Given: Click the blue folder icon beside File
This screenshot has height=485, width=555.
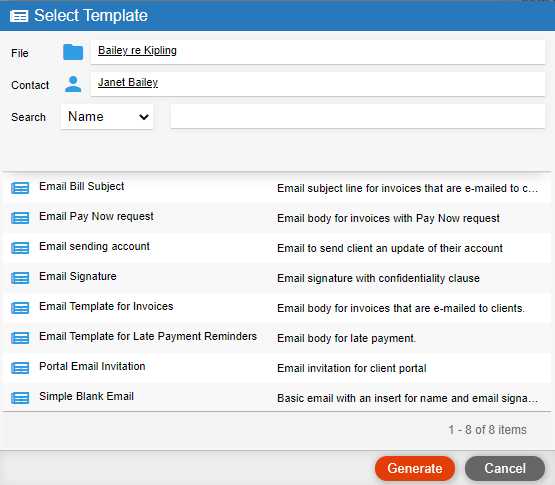Looking at the screenshot, I should click(73, 52).
